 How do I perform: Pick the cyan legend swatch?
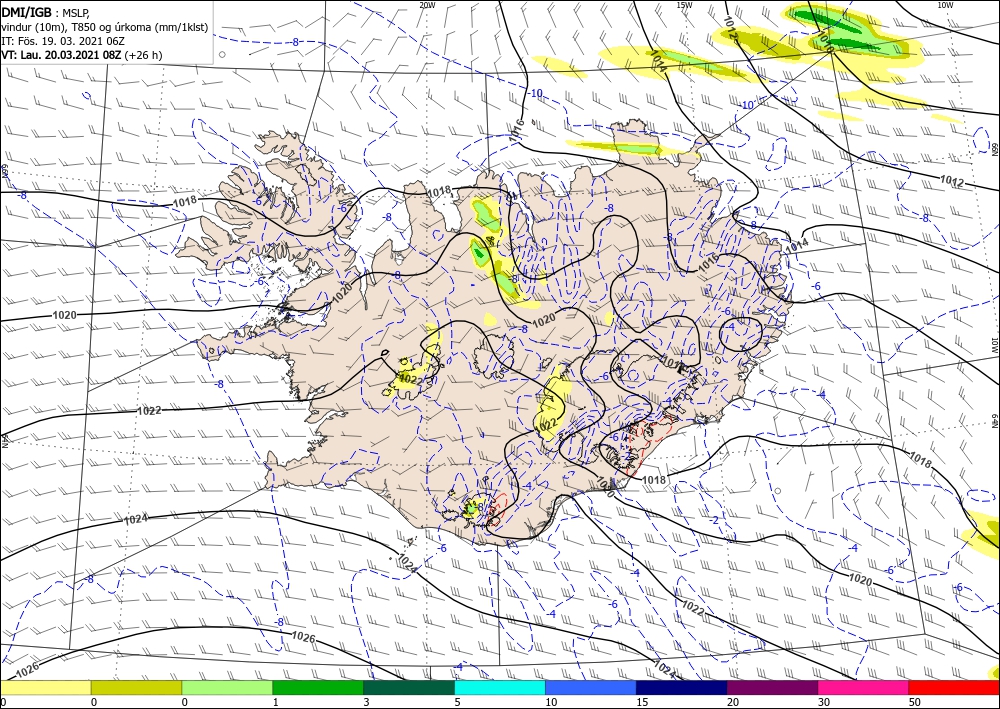pos(500,687)
